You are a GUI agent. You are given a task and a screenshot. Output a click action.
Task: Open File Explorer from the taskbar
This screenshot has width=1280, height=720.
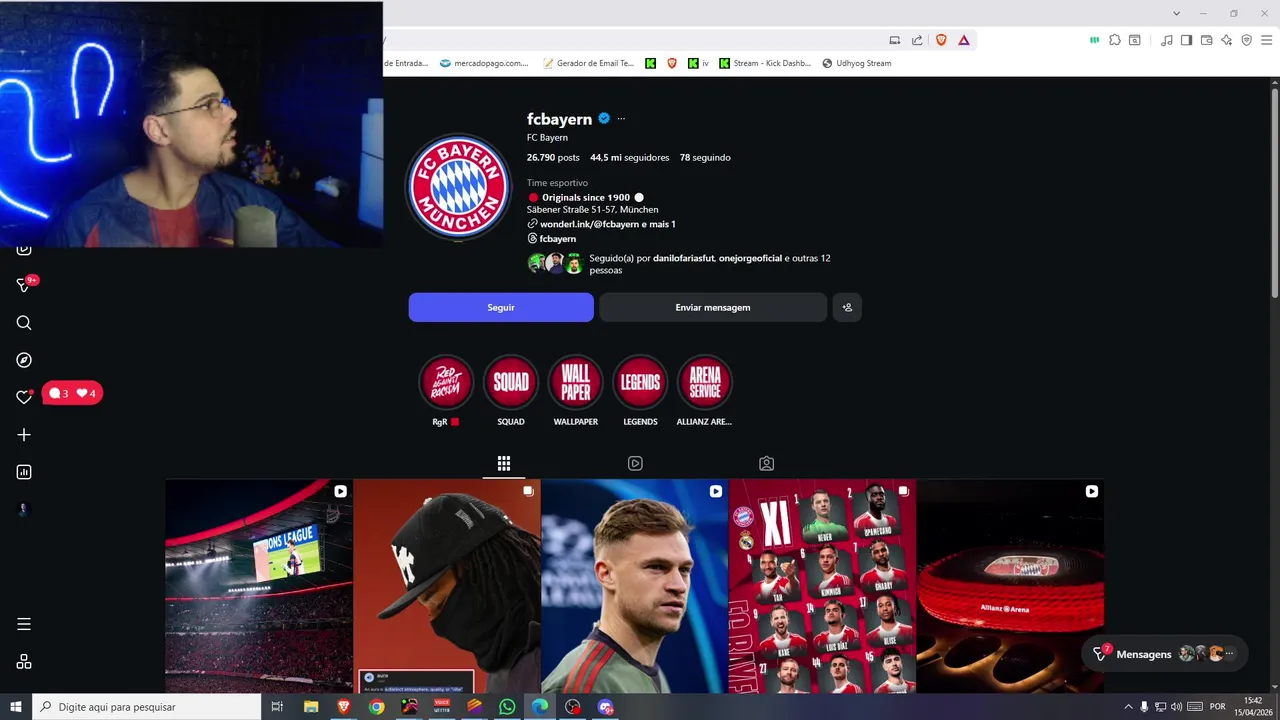pyautogui.click(x=311, y=707)
